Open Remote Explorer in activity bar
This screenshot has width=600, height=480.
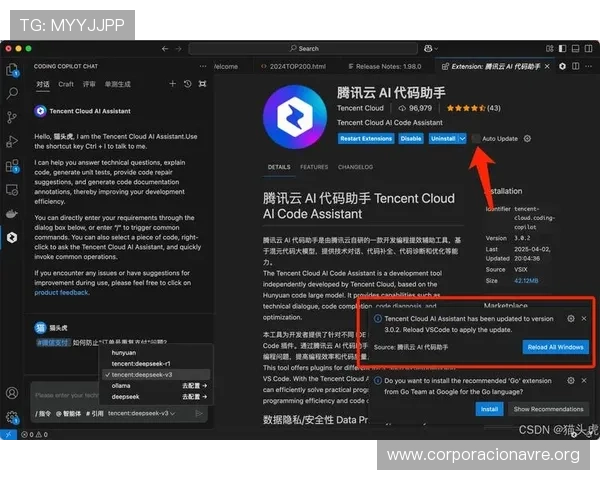12,190
